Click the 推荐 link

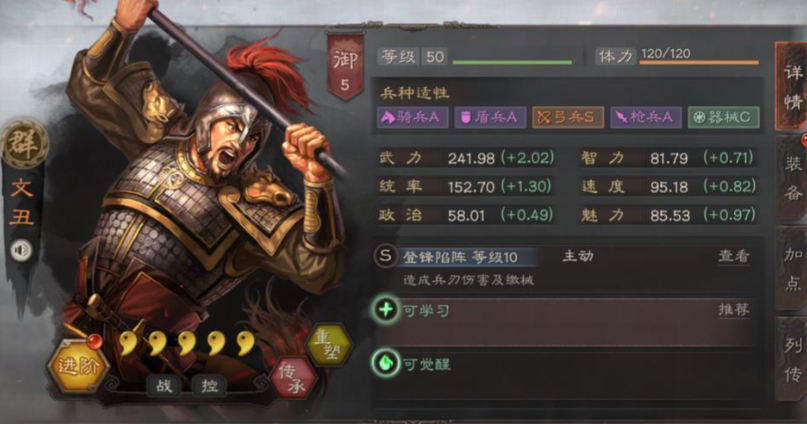click(x=733, y=310)
